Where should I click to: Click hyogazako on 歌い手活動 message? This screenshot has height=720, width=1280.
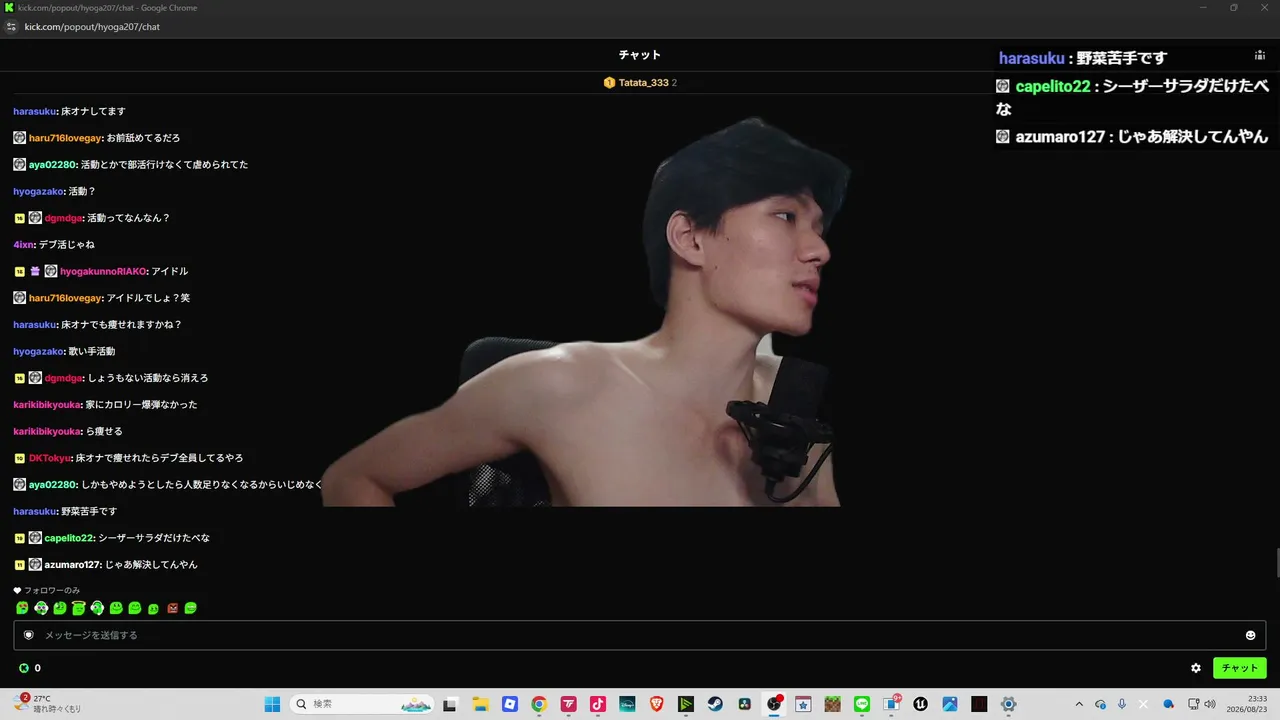38,352
